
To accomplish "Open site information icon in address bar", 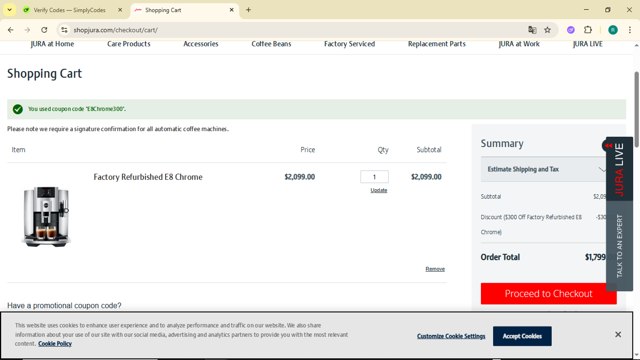I will click(x=64, y=30).
